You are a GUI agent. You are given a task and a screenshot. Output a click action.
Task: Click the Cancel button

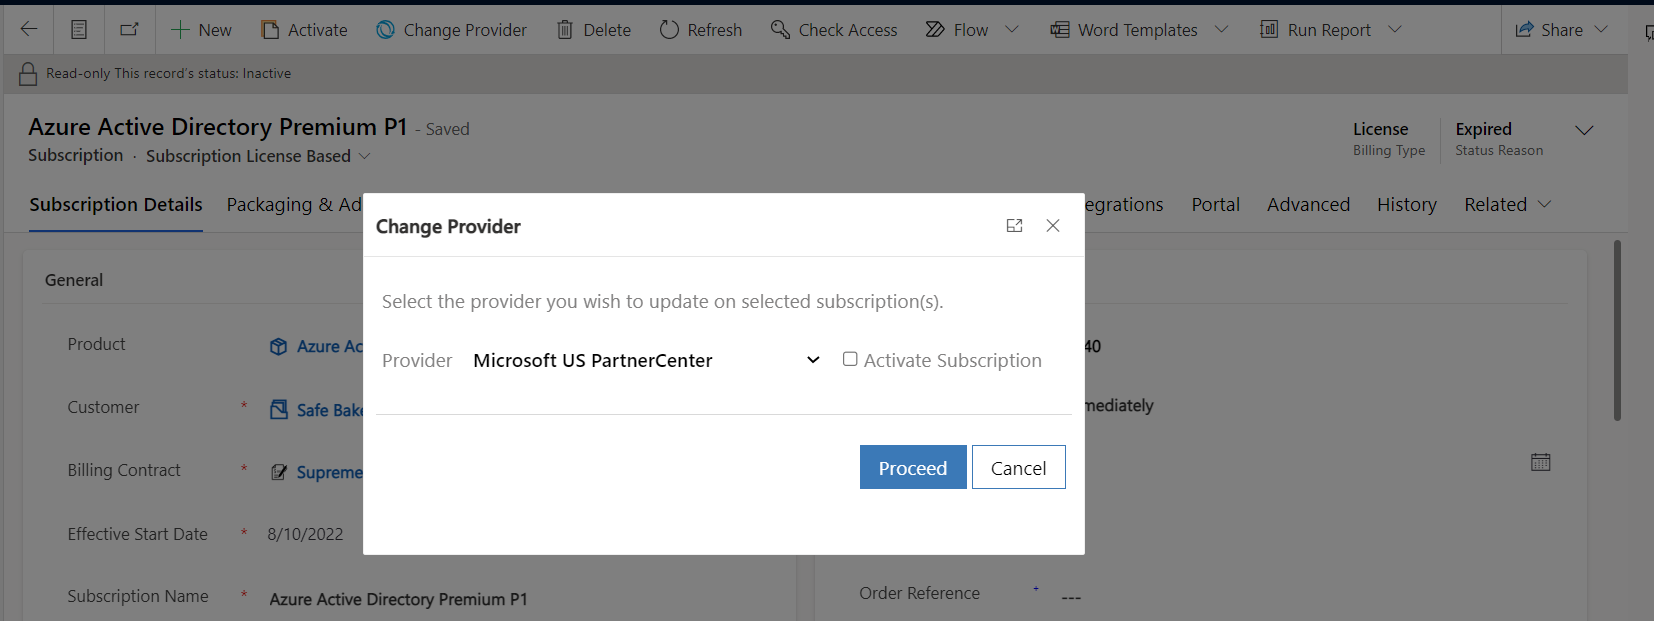1018,467
